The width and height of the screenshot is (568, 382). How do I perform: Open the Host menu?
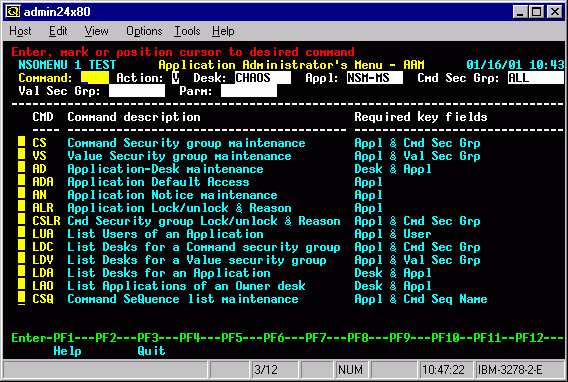pos(20,31)
